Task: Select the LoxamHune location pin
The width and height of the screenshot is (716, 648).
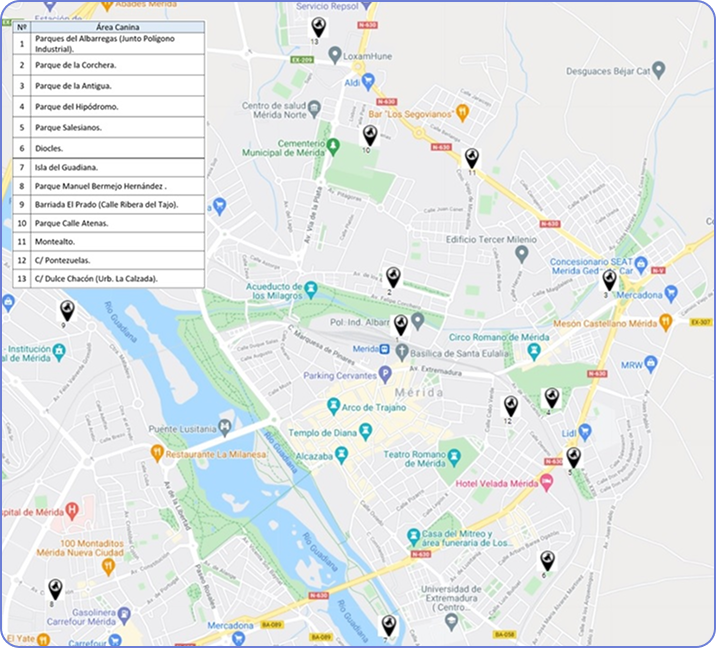Action: click(335, 55)
